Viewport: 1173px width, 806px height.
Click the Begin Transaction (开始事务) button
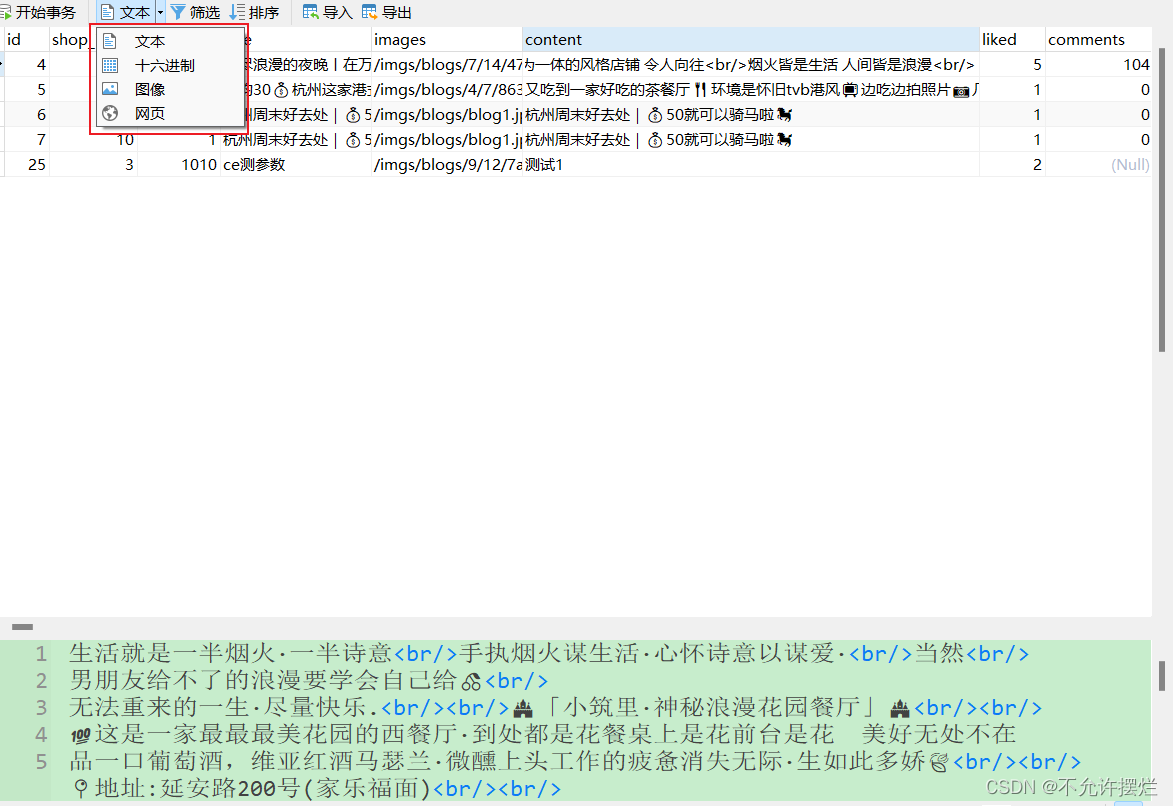click(x=38, y=12)
